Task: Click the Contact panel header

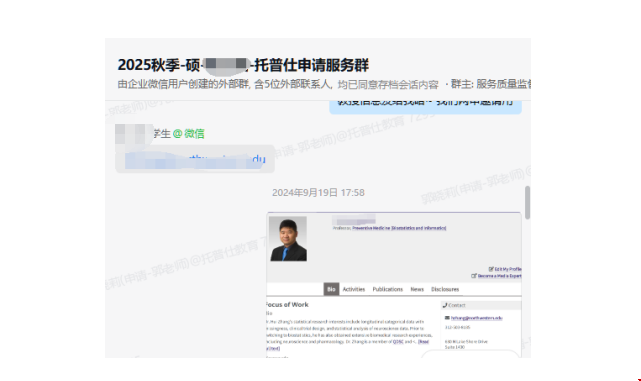Action: click(481, 305)
